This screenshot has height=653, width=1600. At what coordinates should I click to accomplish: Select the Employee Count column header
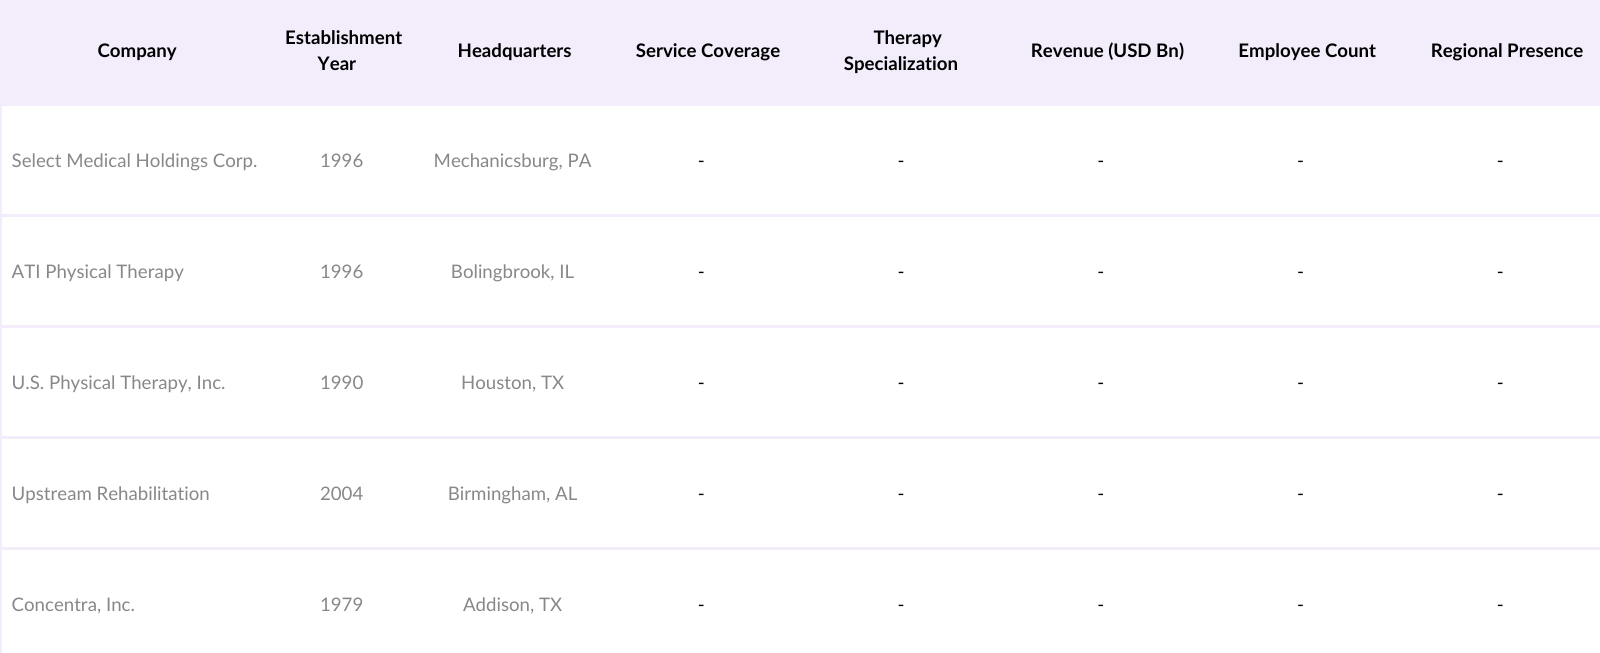click(x=1306, y=51)
